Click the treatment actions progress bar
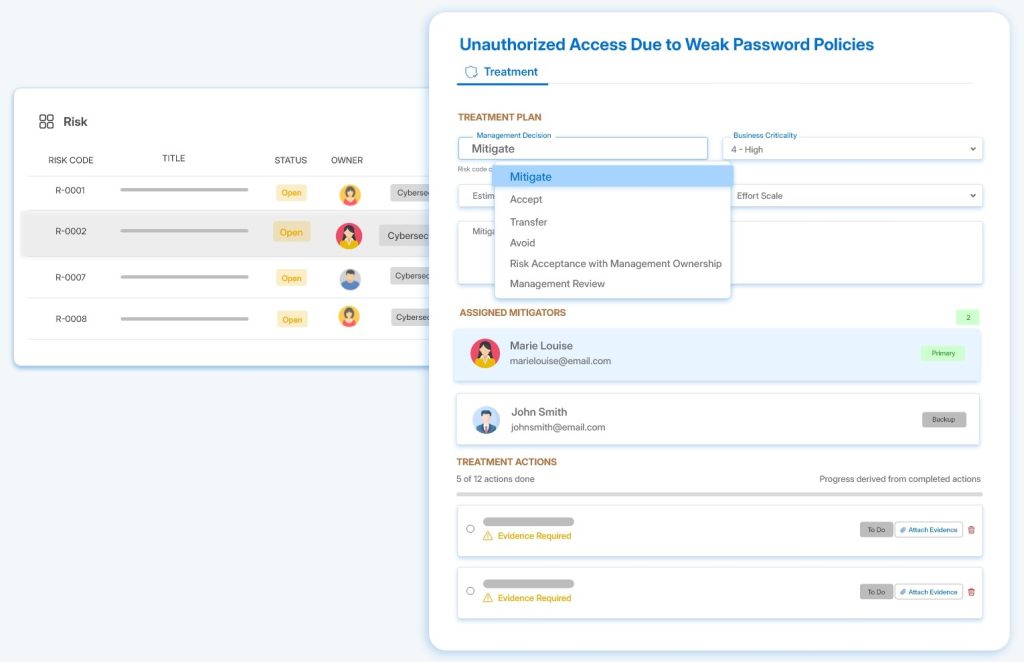1024x662 pixels. tap(719, 494)
